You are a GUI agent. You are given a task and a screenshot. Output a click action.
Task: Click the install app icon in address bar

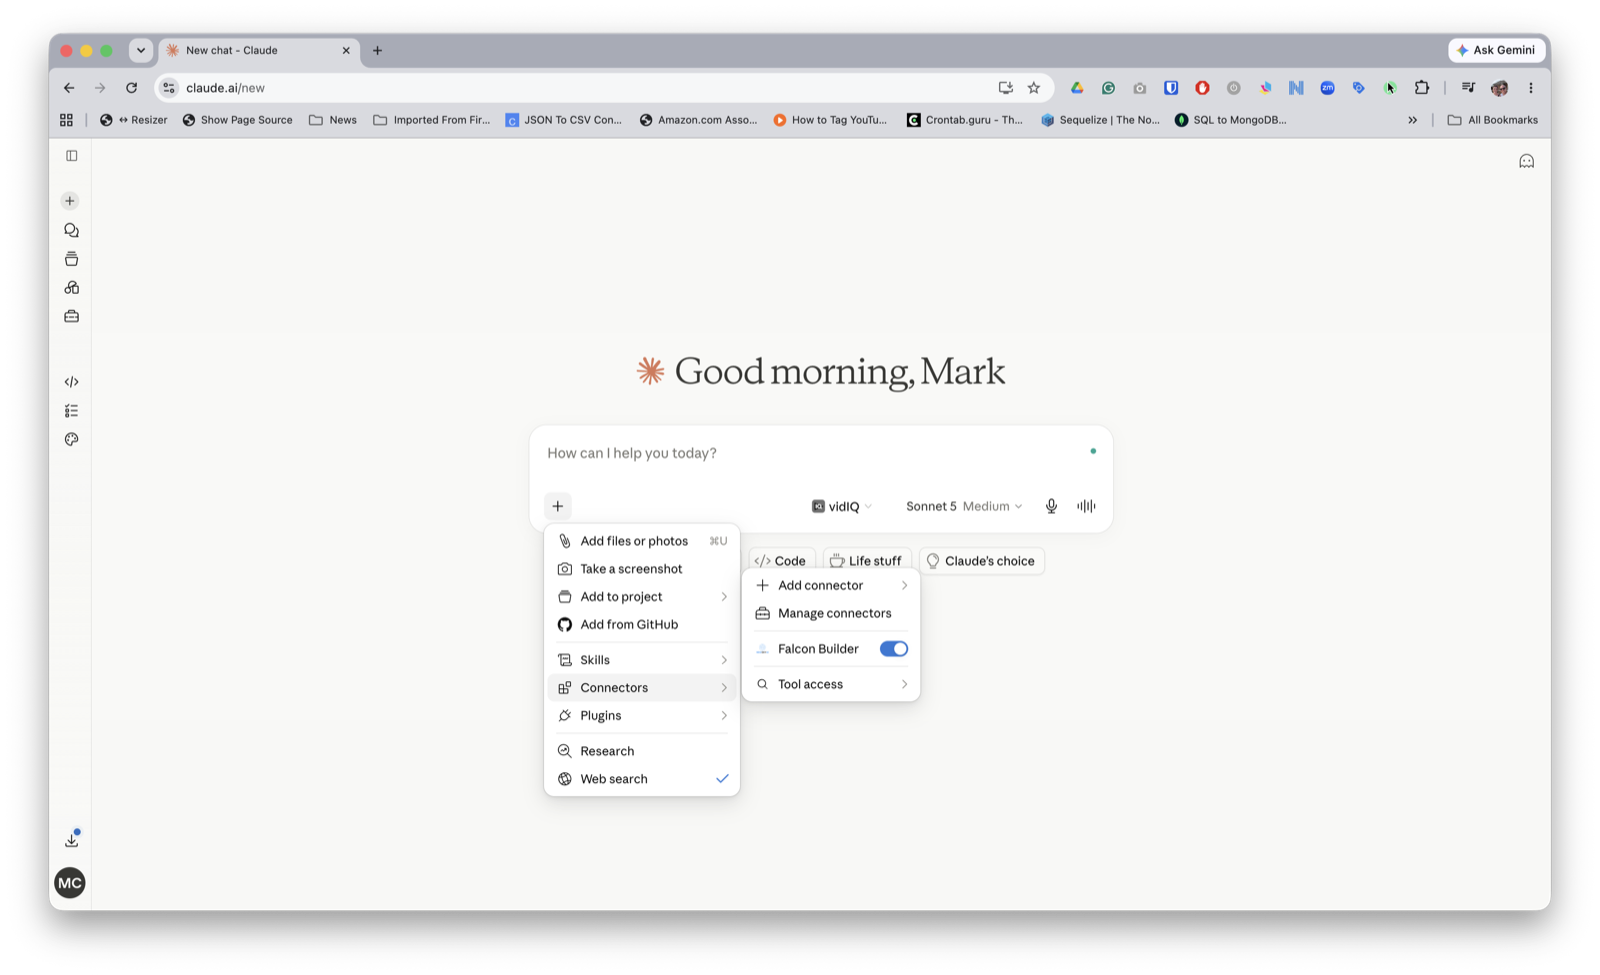(1006, 88)
